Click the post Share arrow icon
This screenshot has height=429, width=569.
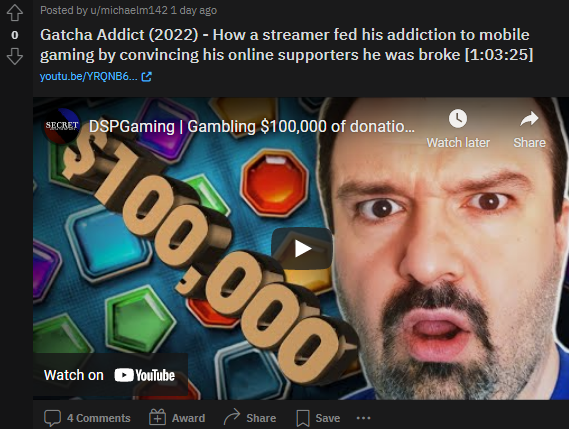pos(232,417)
